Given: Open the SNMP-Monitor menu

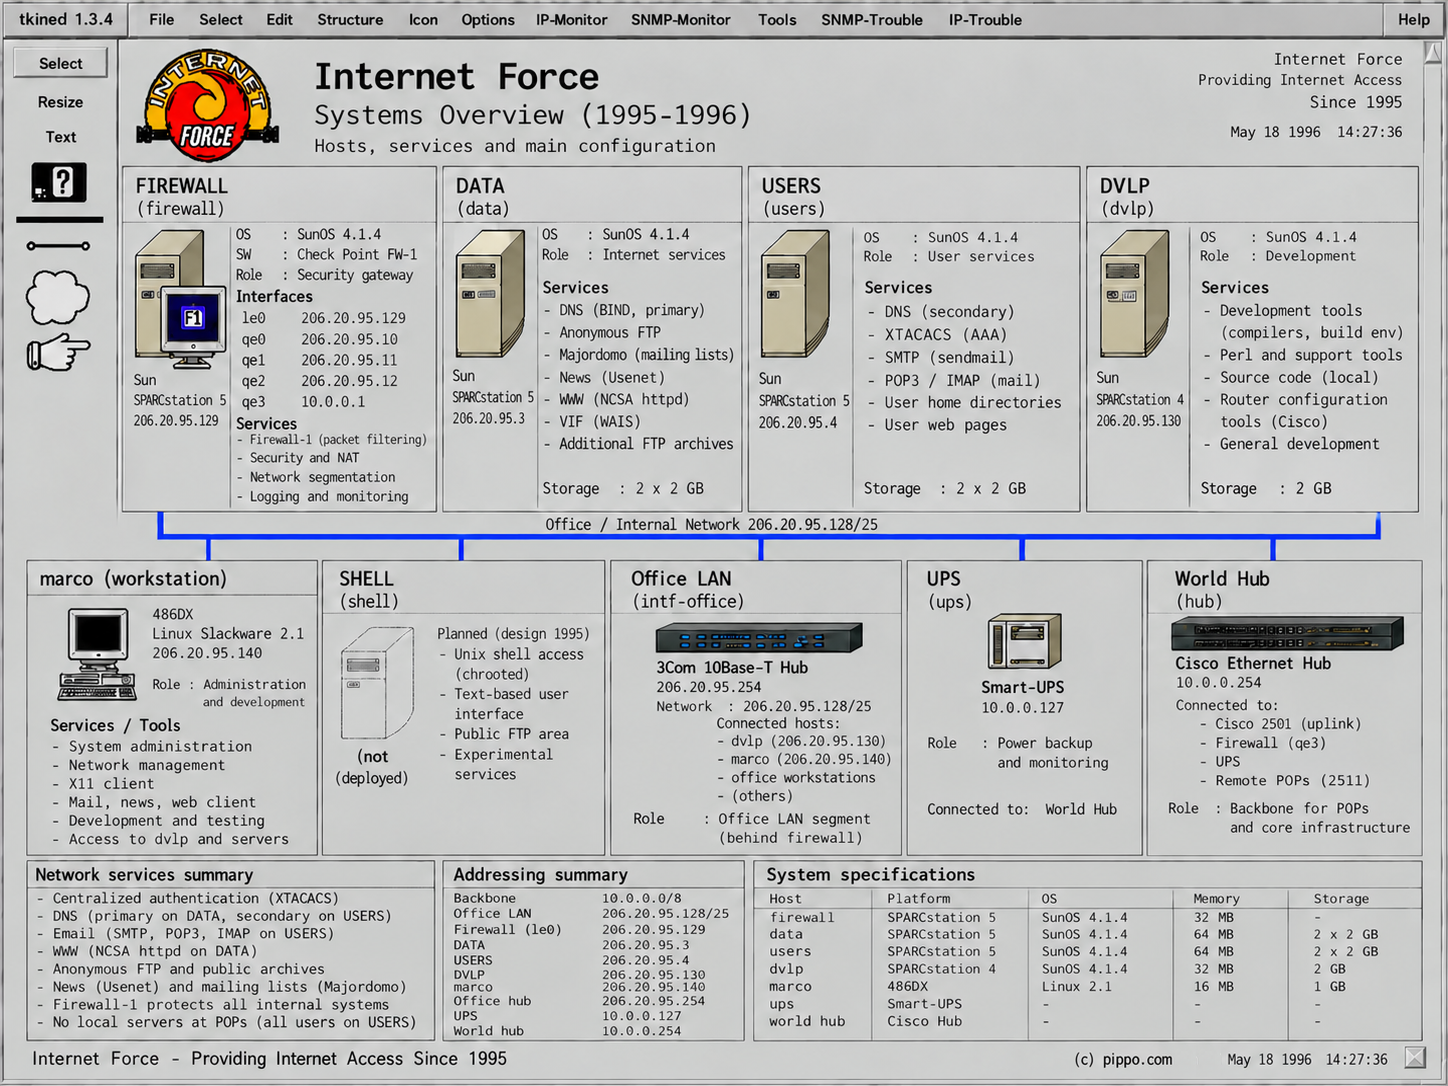Looking at the screenshot, I should [680, 19].
